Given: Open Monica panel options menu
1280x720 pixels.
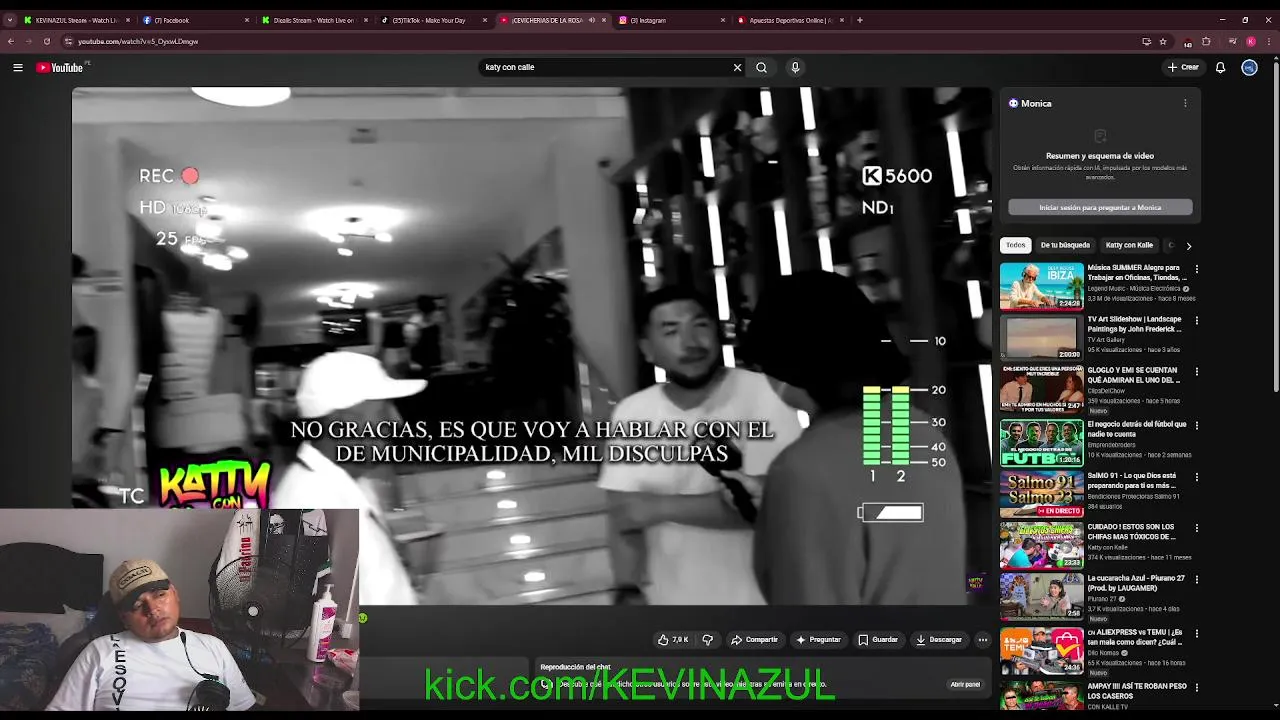Looking at the screenshot, I should tap(1185, 103).
